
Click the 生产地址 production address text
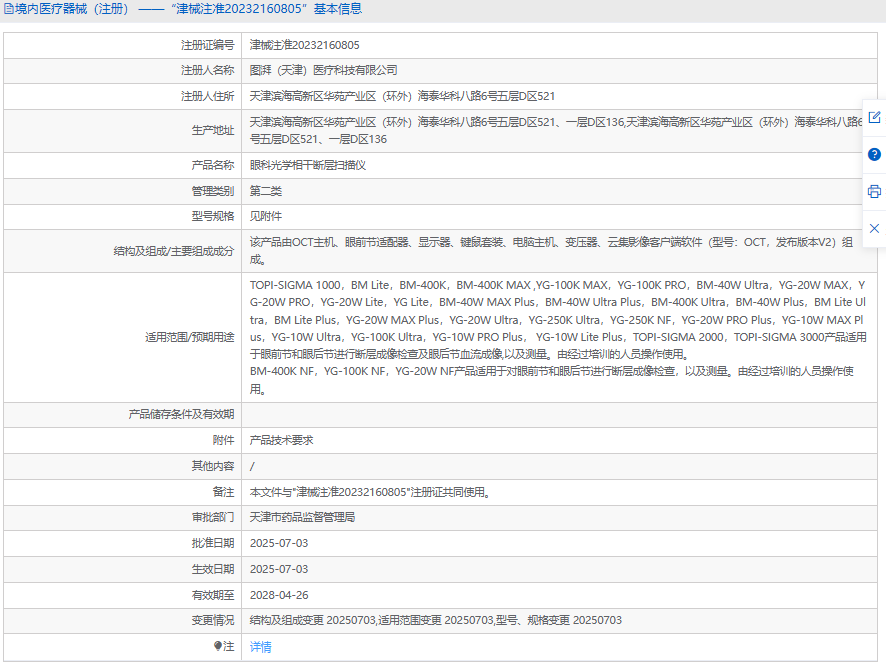pos(557,131)
